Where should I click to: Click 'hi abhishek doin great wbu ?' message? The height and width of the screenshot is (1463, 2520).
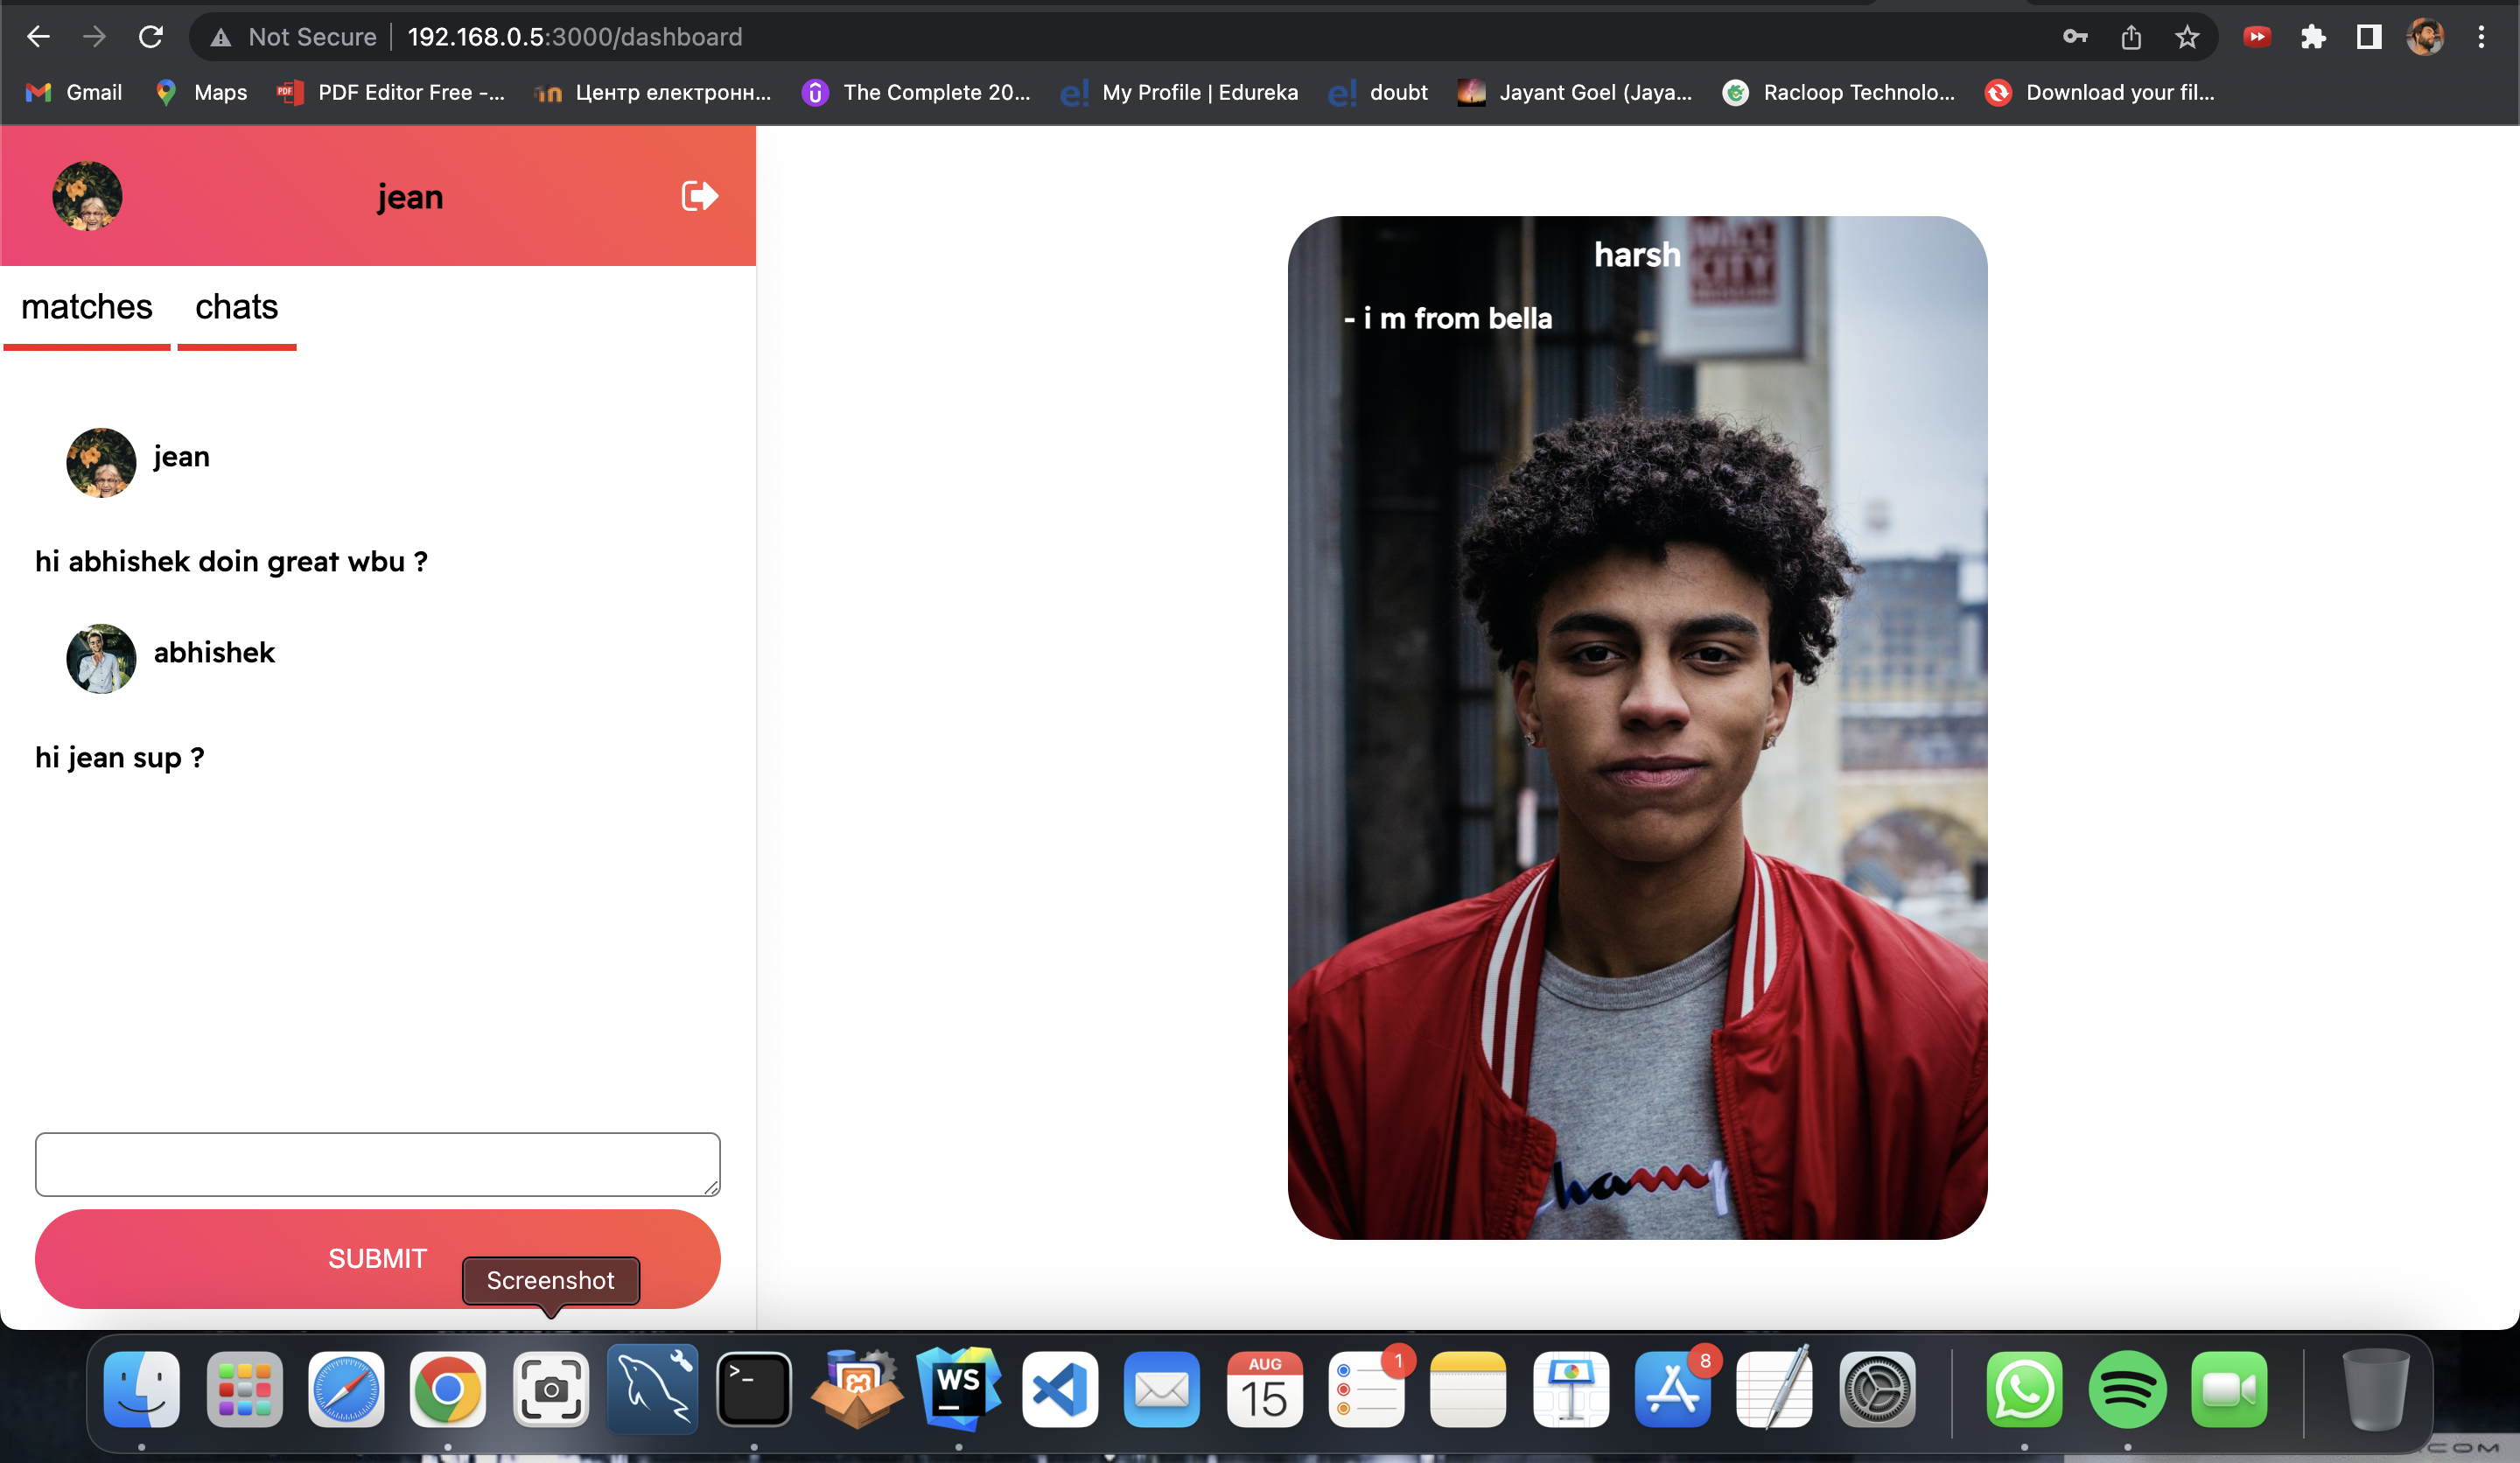coord(231,561)
